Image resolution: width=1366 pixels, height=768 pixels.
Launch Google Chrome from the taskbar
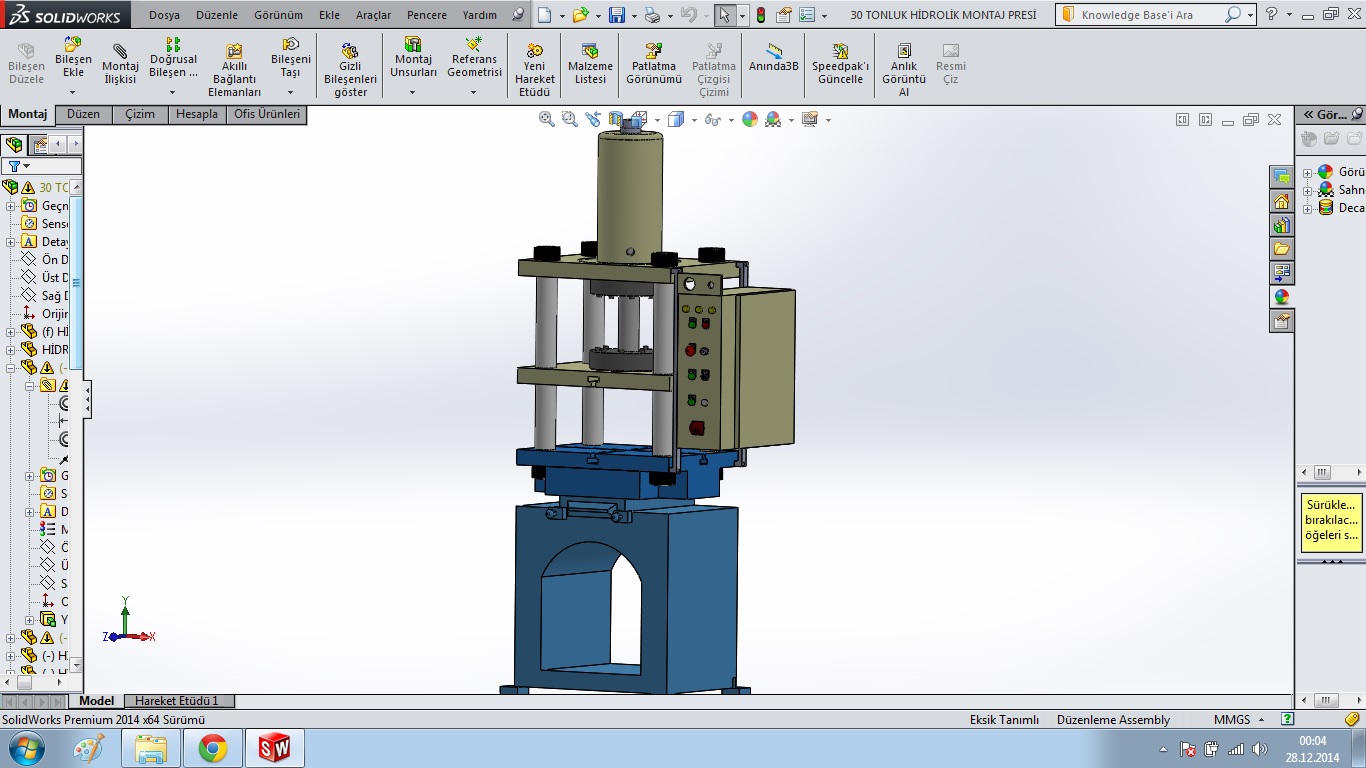pos(212,748)
